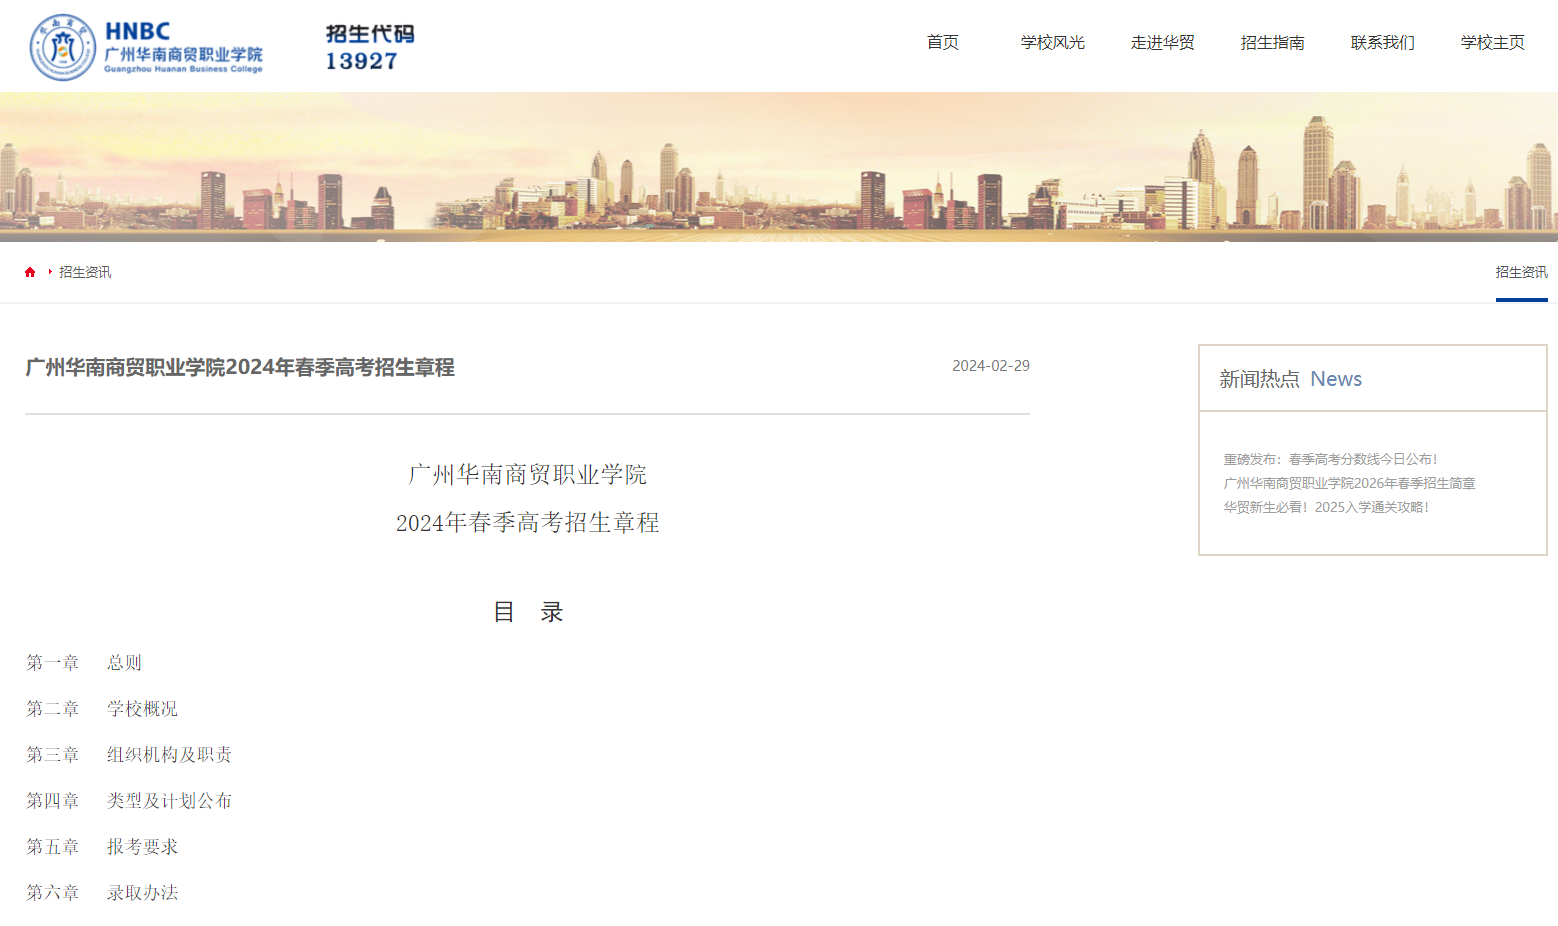1558x926 pixels.
Task: Open 华贸新生必看！2025入学通关攻略
Action: [1327, 507]
